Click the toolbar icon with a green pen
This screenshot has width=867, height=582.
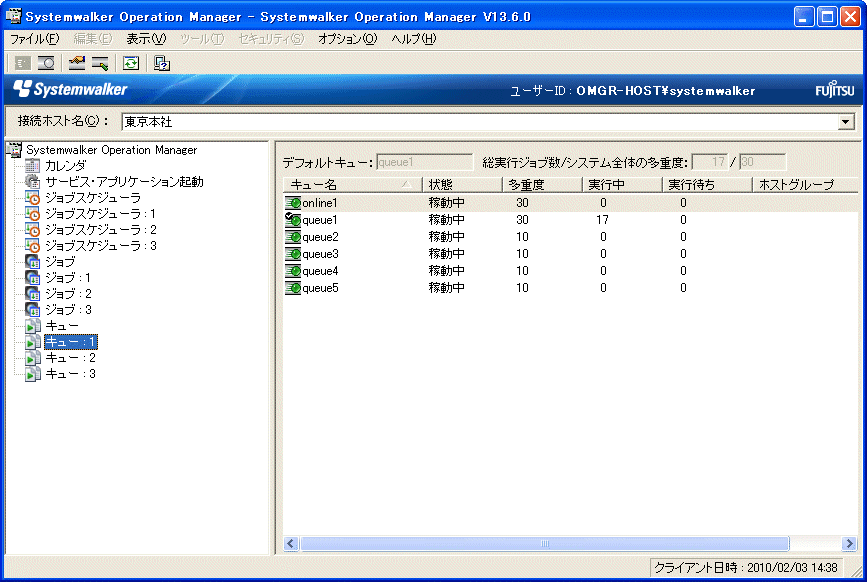click(x=100, y=64)
